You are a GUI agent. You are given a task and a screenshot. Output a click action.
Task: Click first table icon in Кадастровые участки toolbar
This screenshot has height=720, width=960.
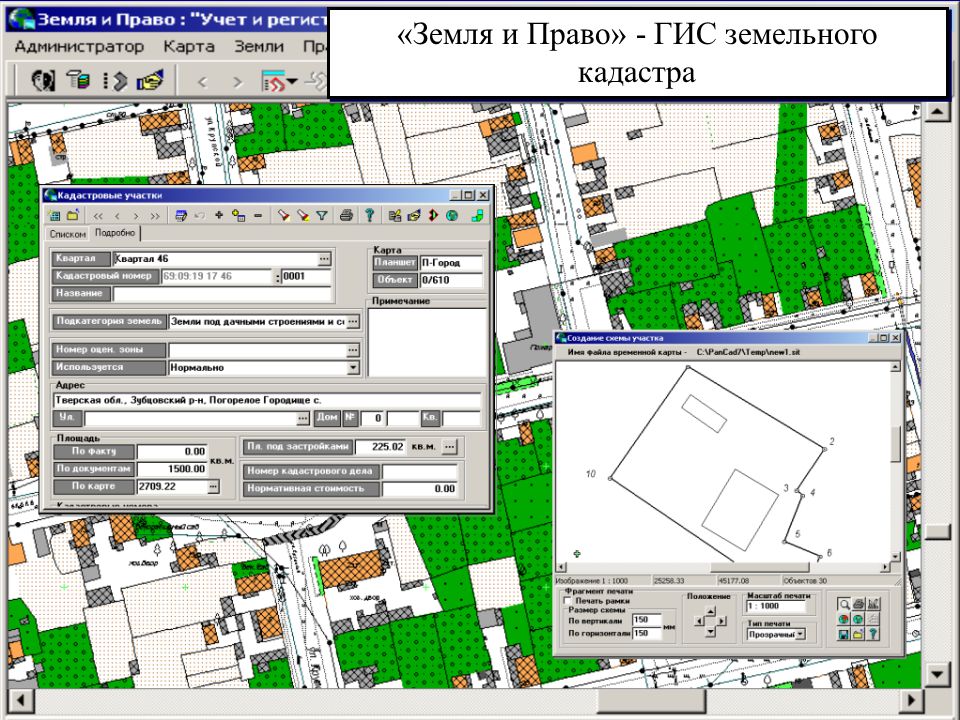point(54,216)
